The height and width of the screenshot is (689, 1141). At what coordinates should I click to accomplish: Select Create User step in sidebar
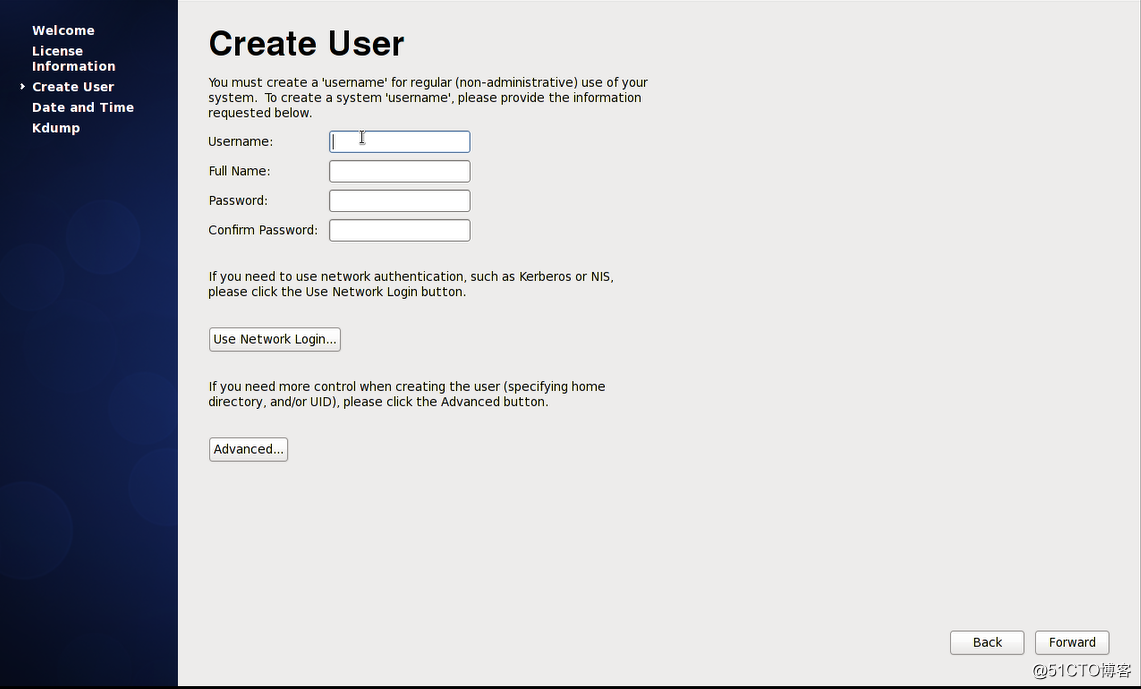coord(73,87)
